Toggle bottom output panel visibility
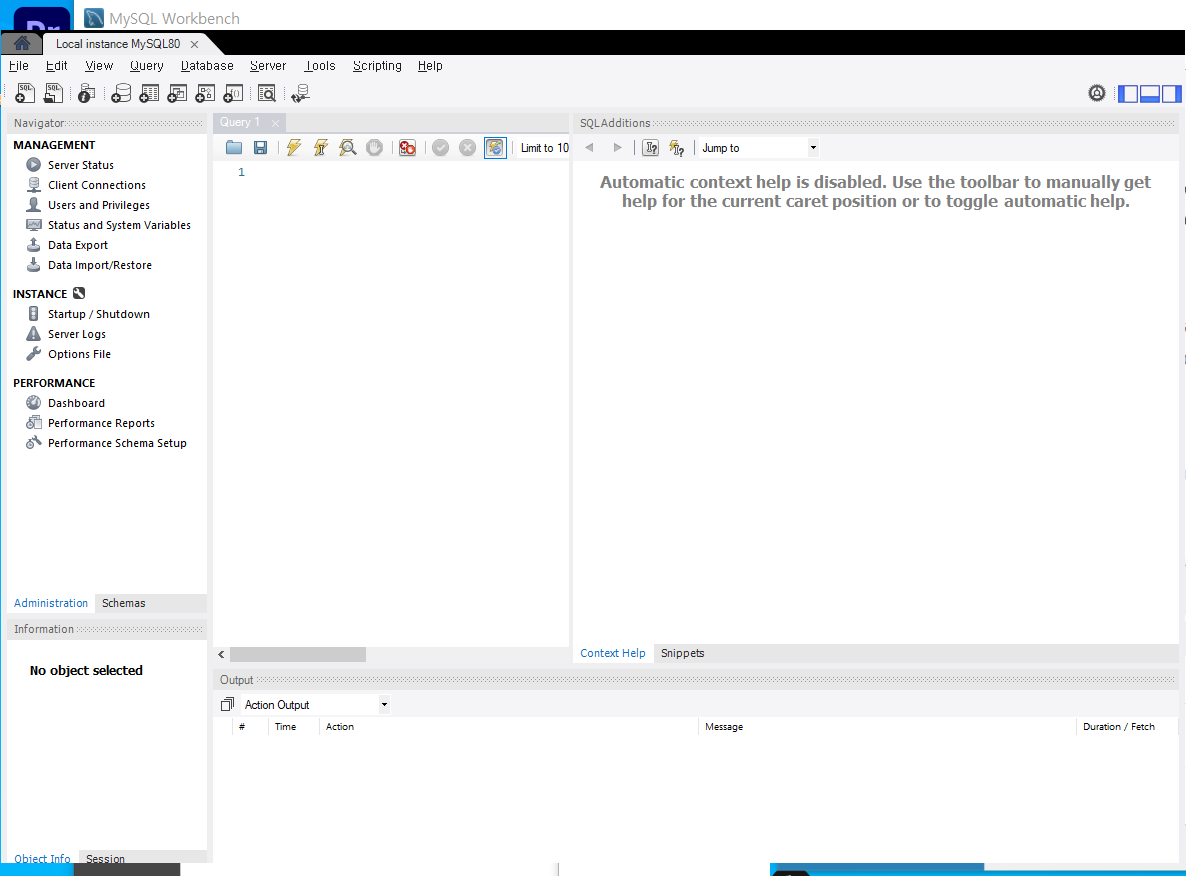This screenshot has width=1186, height=876. (x=1150, y=94)
